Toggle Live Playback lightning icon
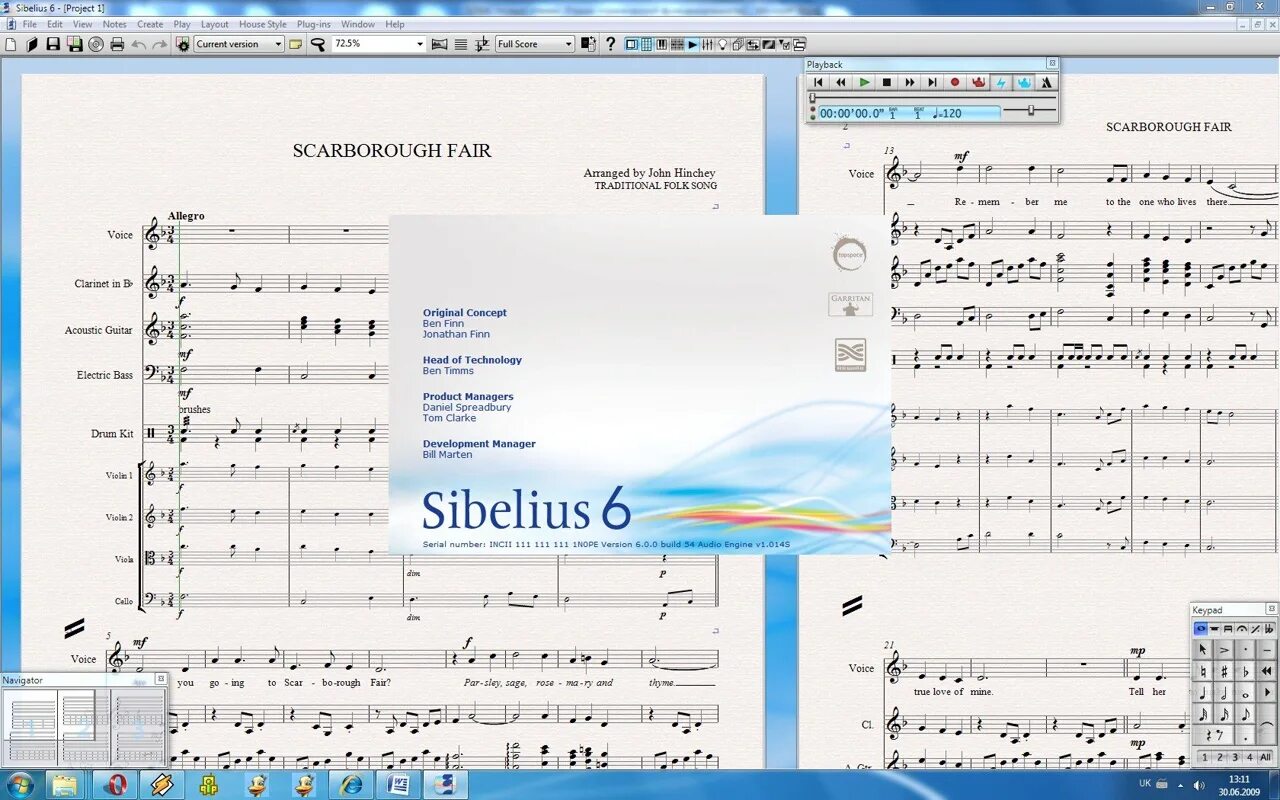The height and width of the screenshot is (800, 1280). point(1001,82)
